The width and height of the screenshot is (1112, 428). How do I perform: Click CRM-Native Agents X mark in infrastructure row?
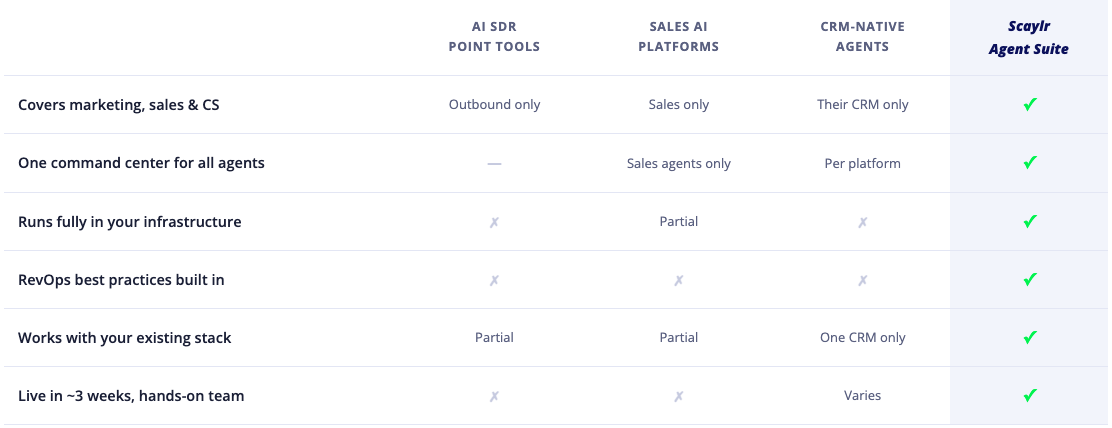(x=862, y=223)
